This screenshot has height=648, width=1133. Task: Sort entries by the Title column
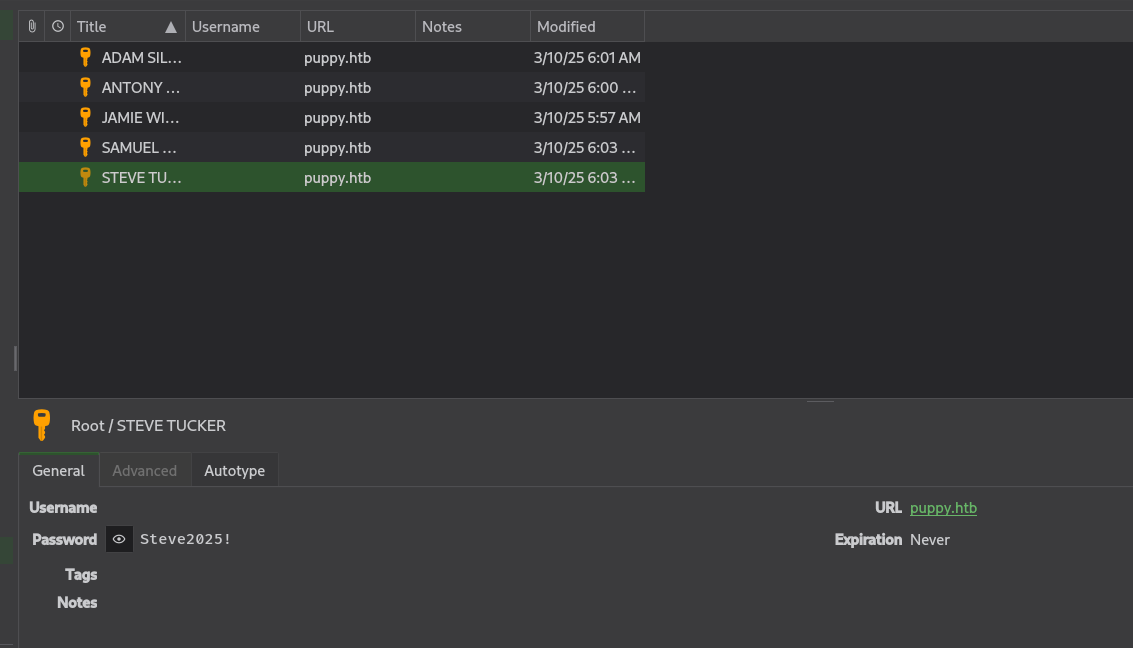pyautogui.click(x=128, y=27)
